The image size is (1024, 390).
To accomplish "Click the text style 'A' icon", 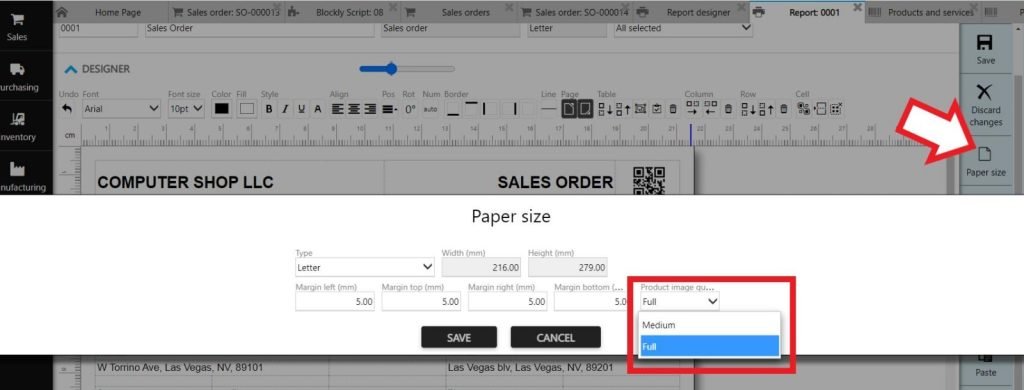I will (317, 109).
